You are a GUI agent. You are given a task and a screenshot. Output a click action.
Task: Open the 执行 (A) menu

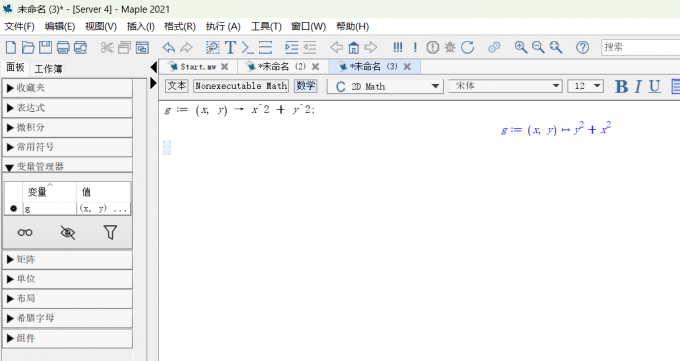[223, 26]
